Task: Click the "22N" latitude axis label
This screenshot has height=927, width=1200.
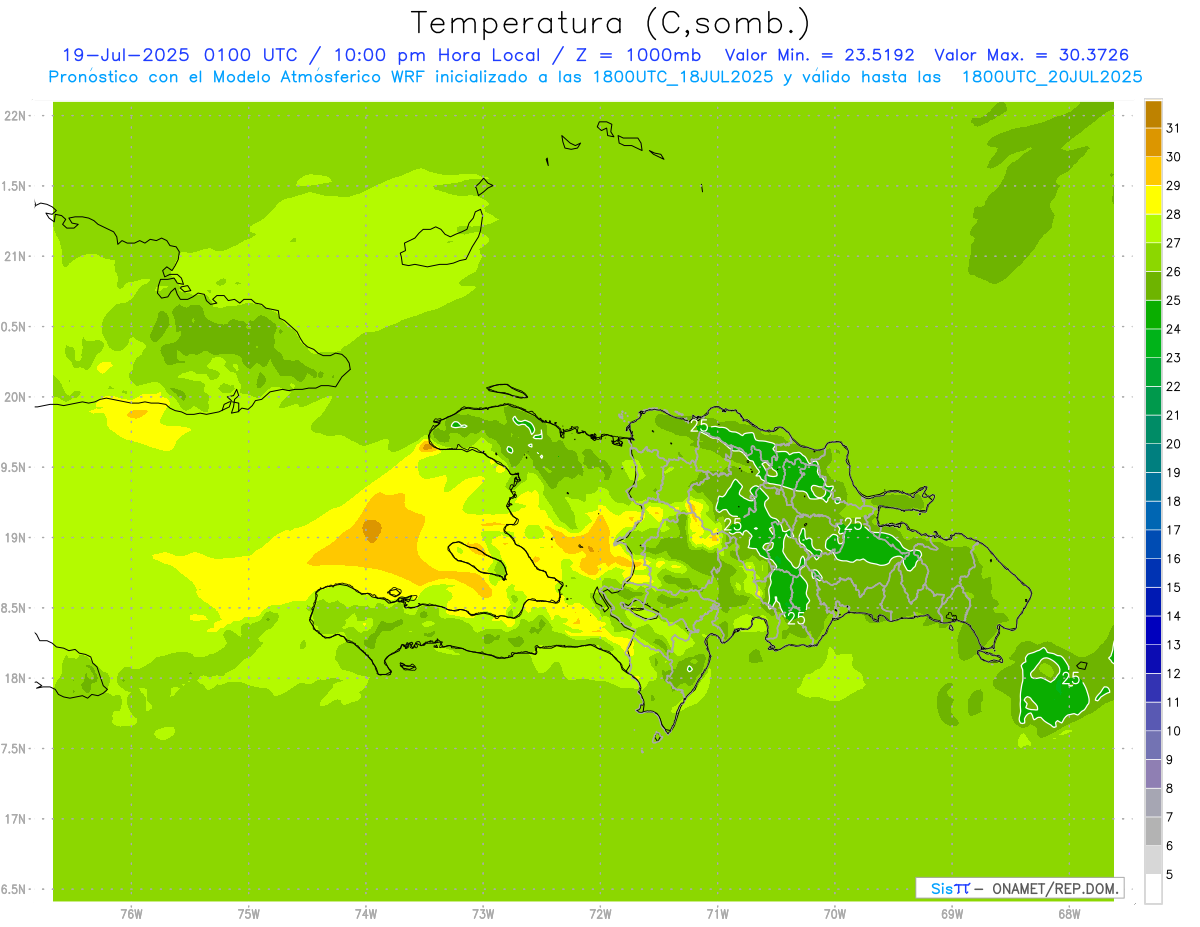Action: 14,116
